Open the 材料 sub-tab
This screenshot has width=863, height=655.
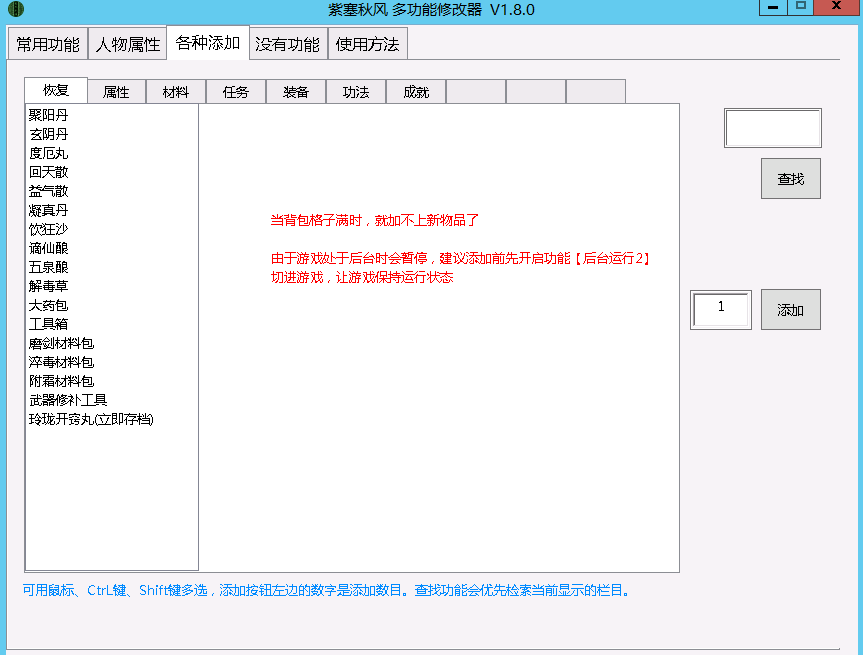click(x=176, y=91)
